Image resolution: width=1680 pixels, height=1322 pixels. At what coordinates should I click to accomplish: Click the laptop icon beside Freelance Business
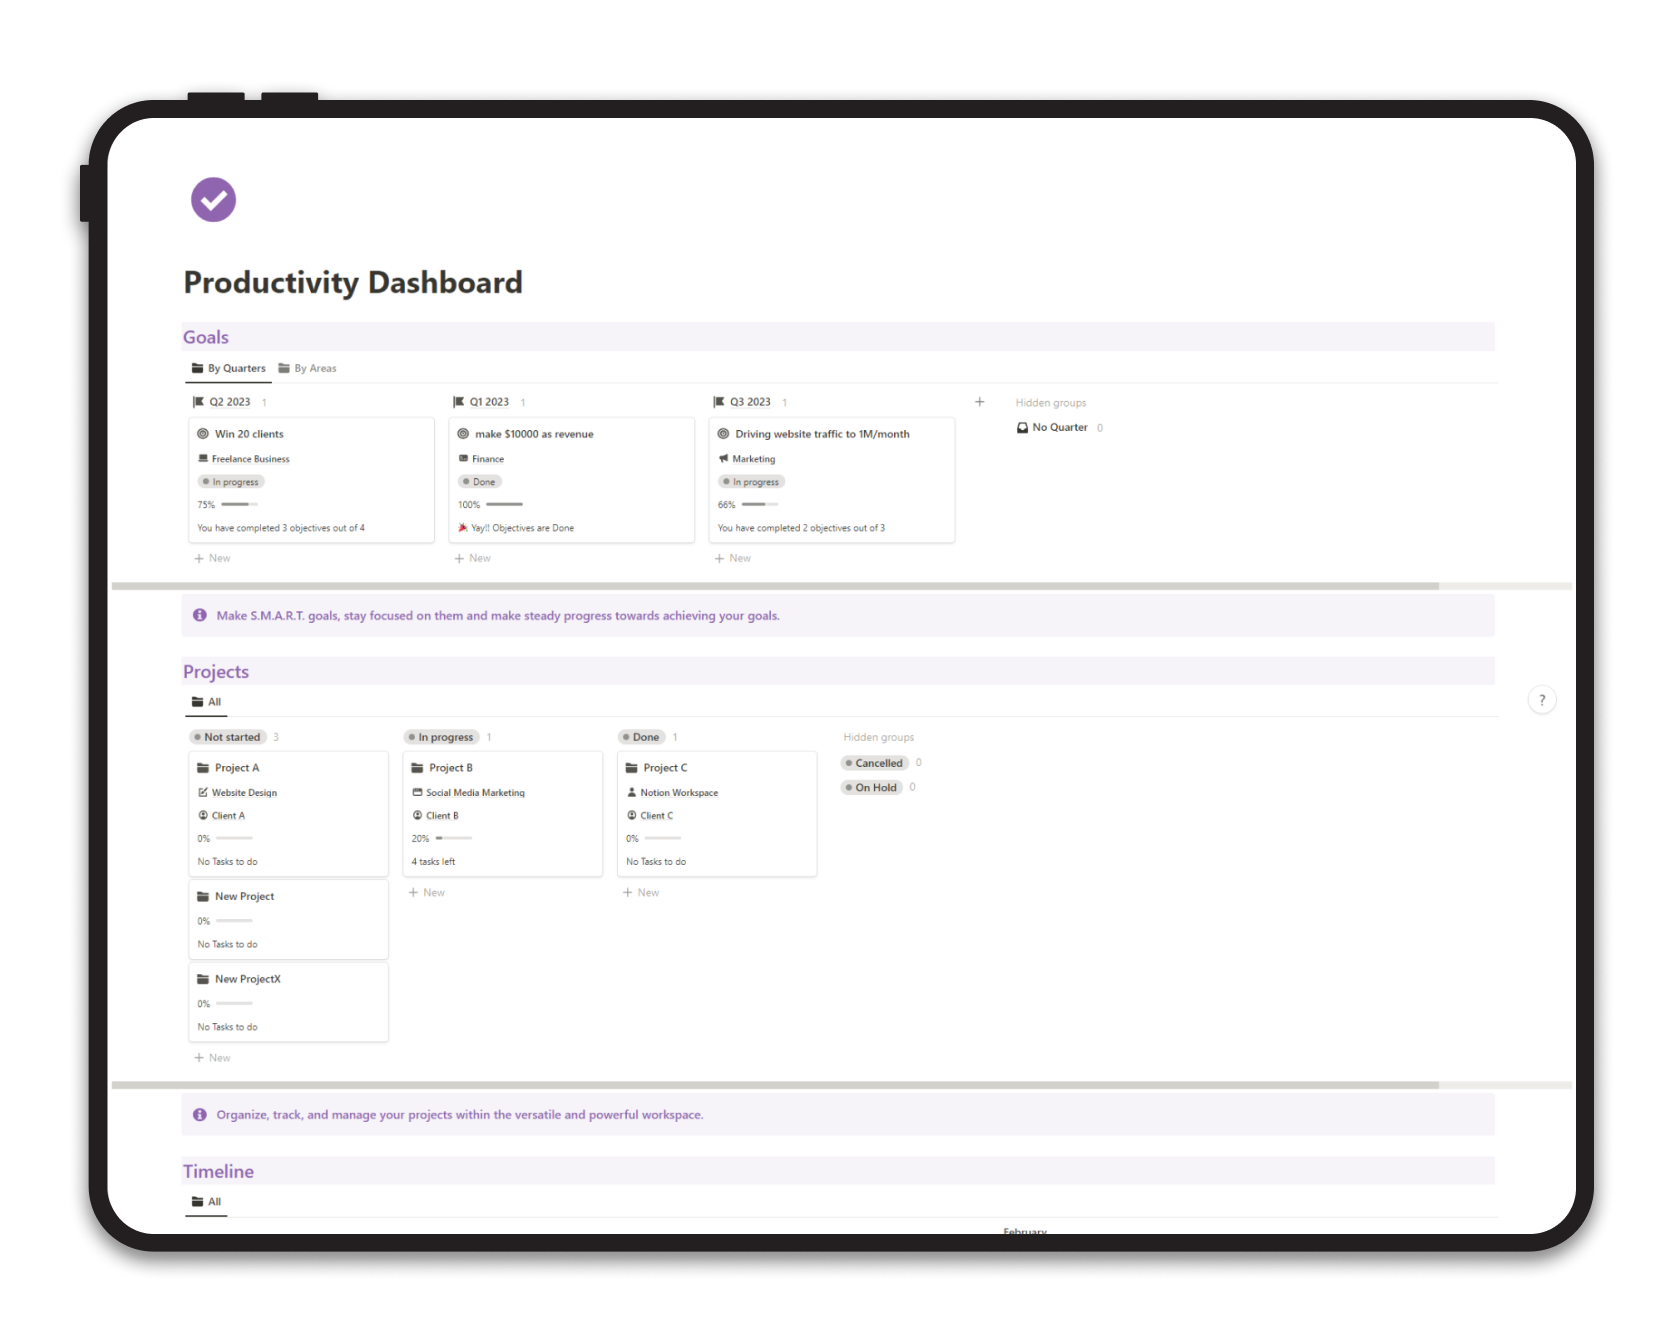tap(203, 458)
